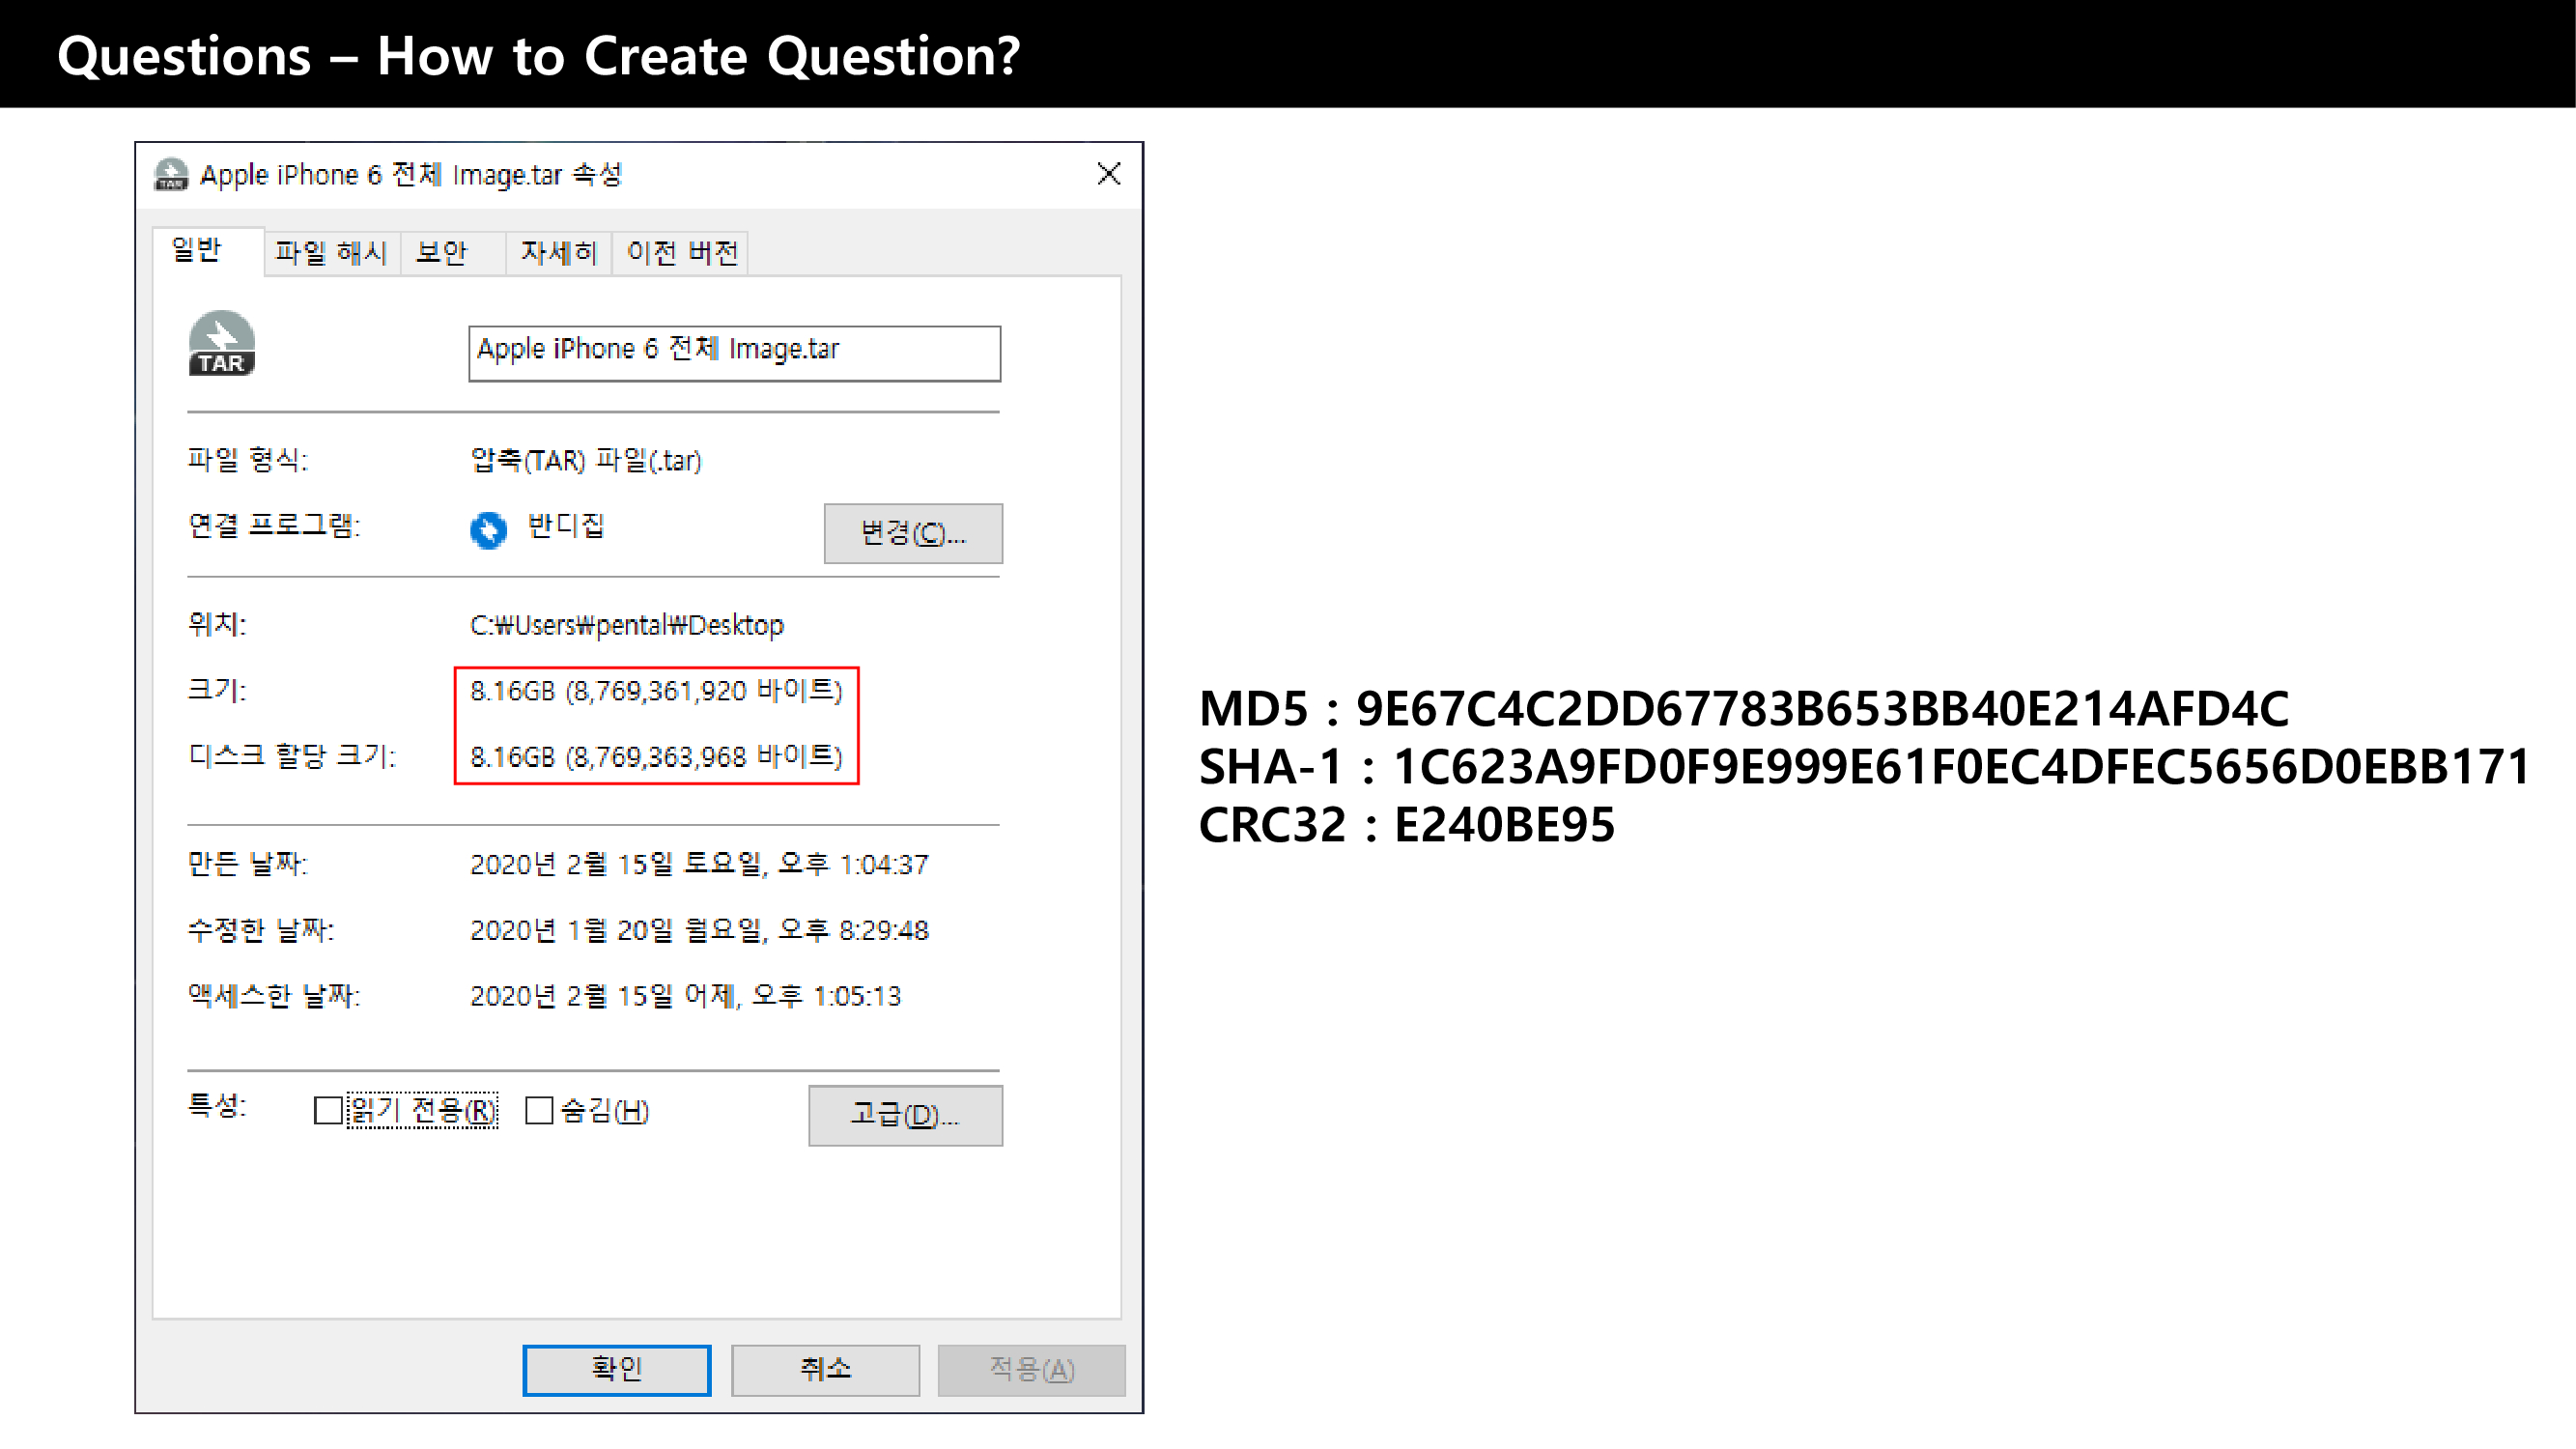Switch to the 파일 해시 tab

[331, 252]
